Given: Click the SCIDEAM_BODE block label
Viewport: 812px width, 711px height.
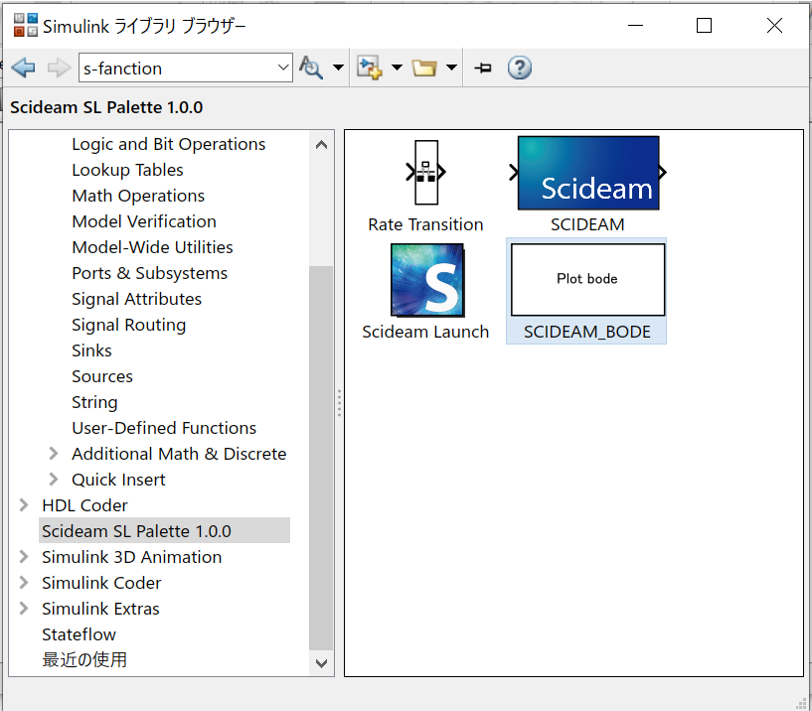Looking at the screenshot, I should pos(587,332).
